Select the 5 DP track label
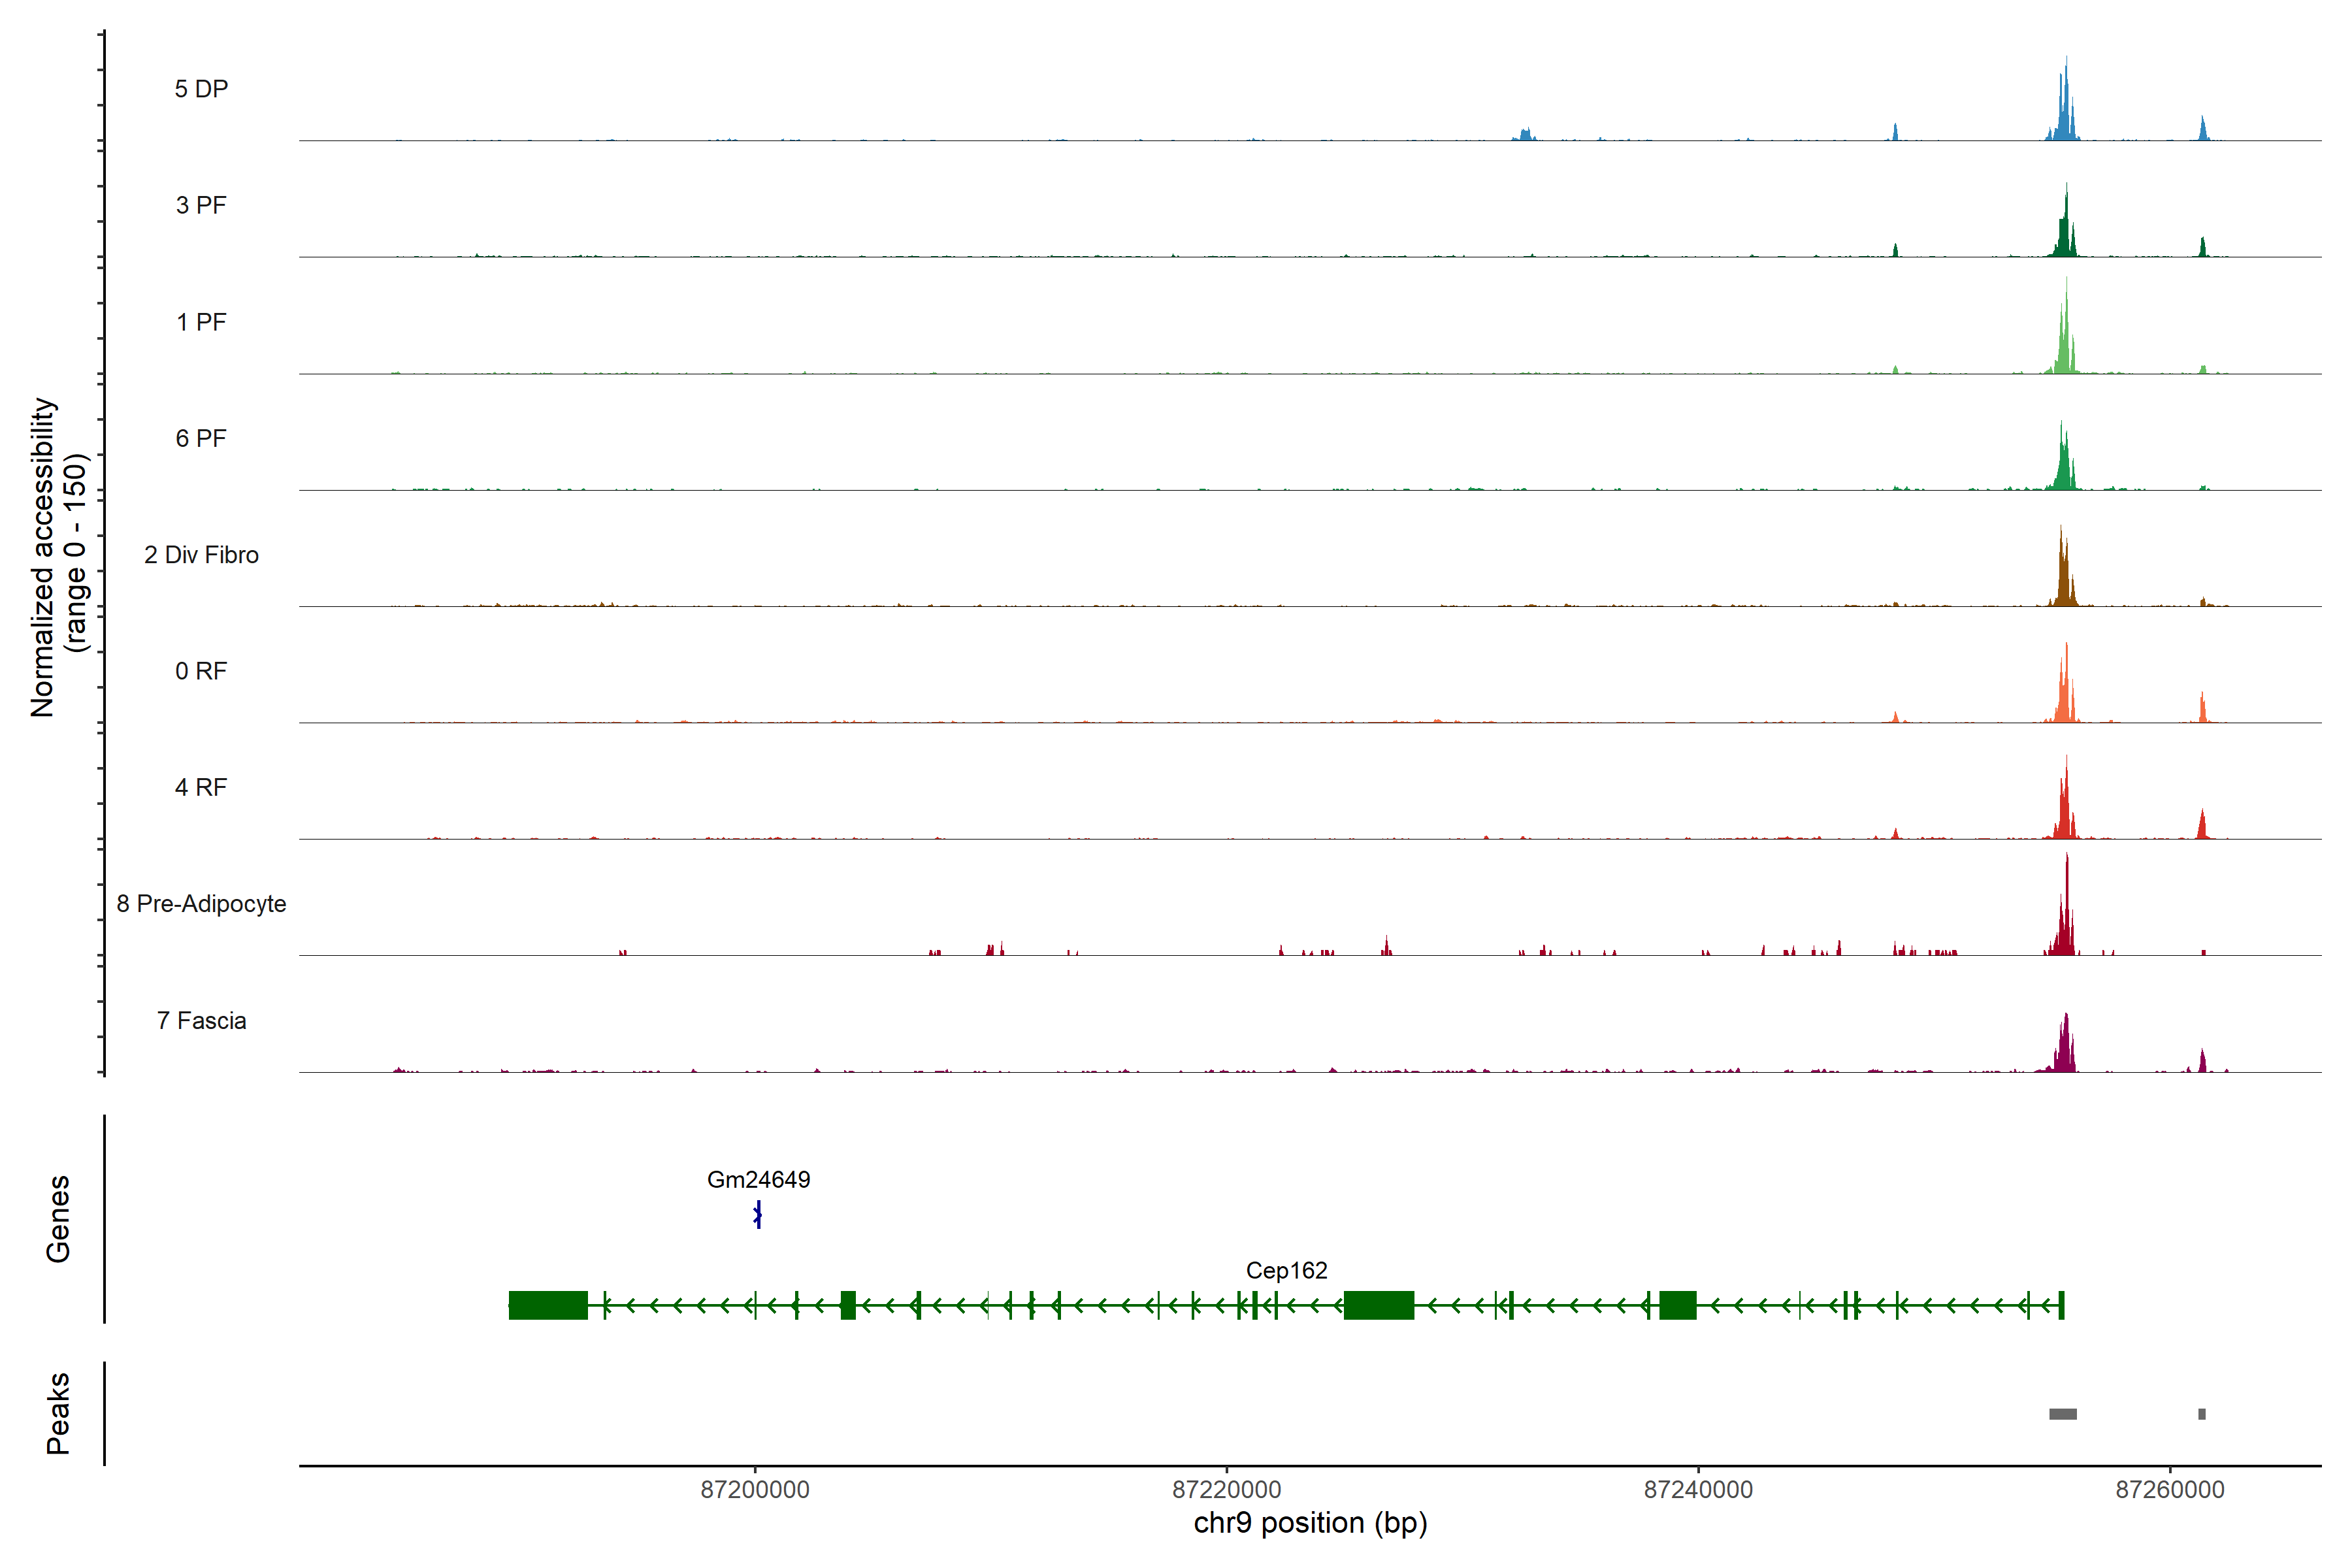 pyautogui.click(x=201, y=89)
